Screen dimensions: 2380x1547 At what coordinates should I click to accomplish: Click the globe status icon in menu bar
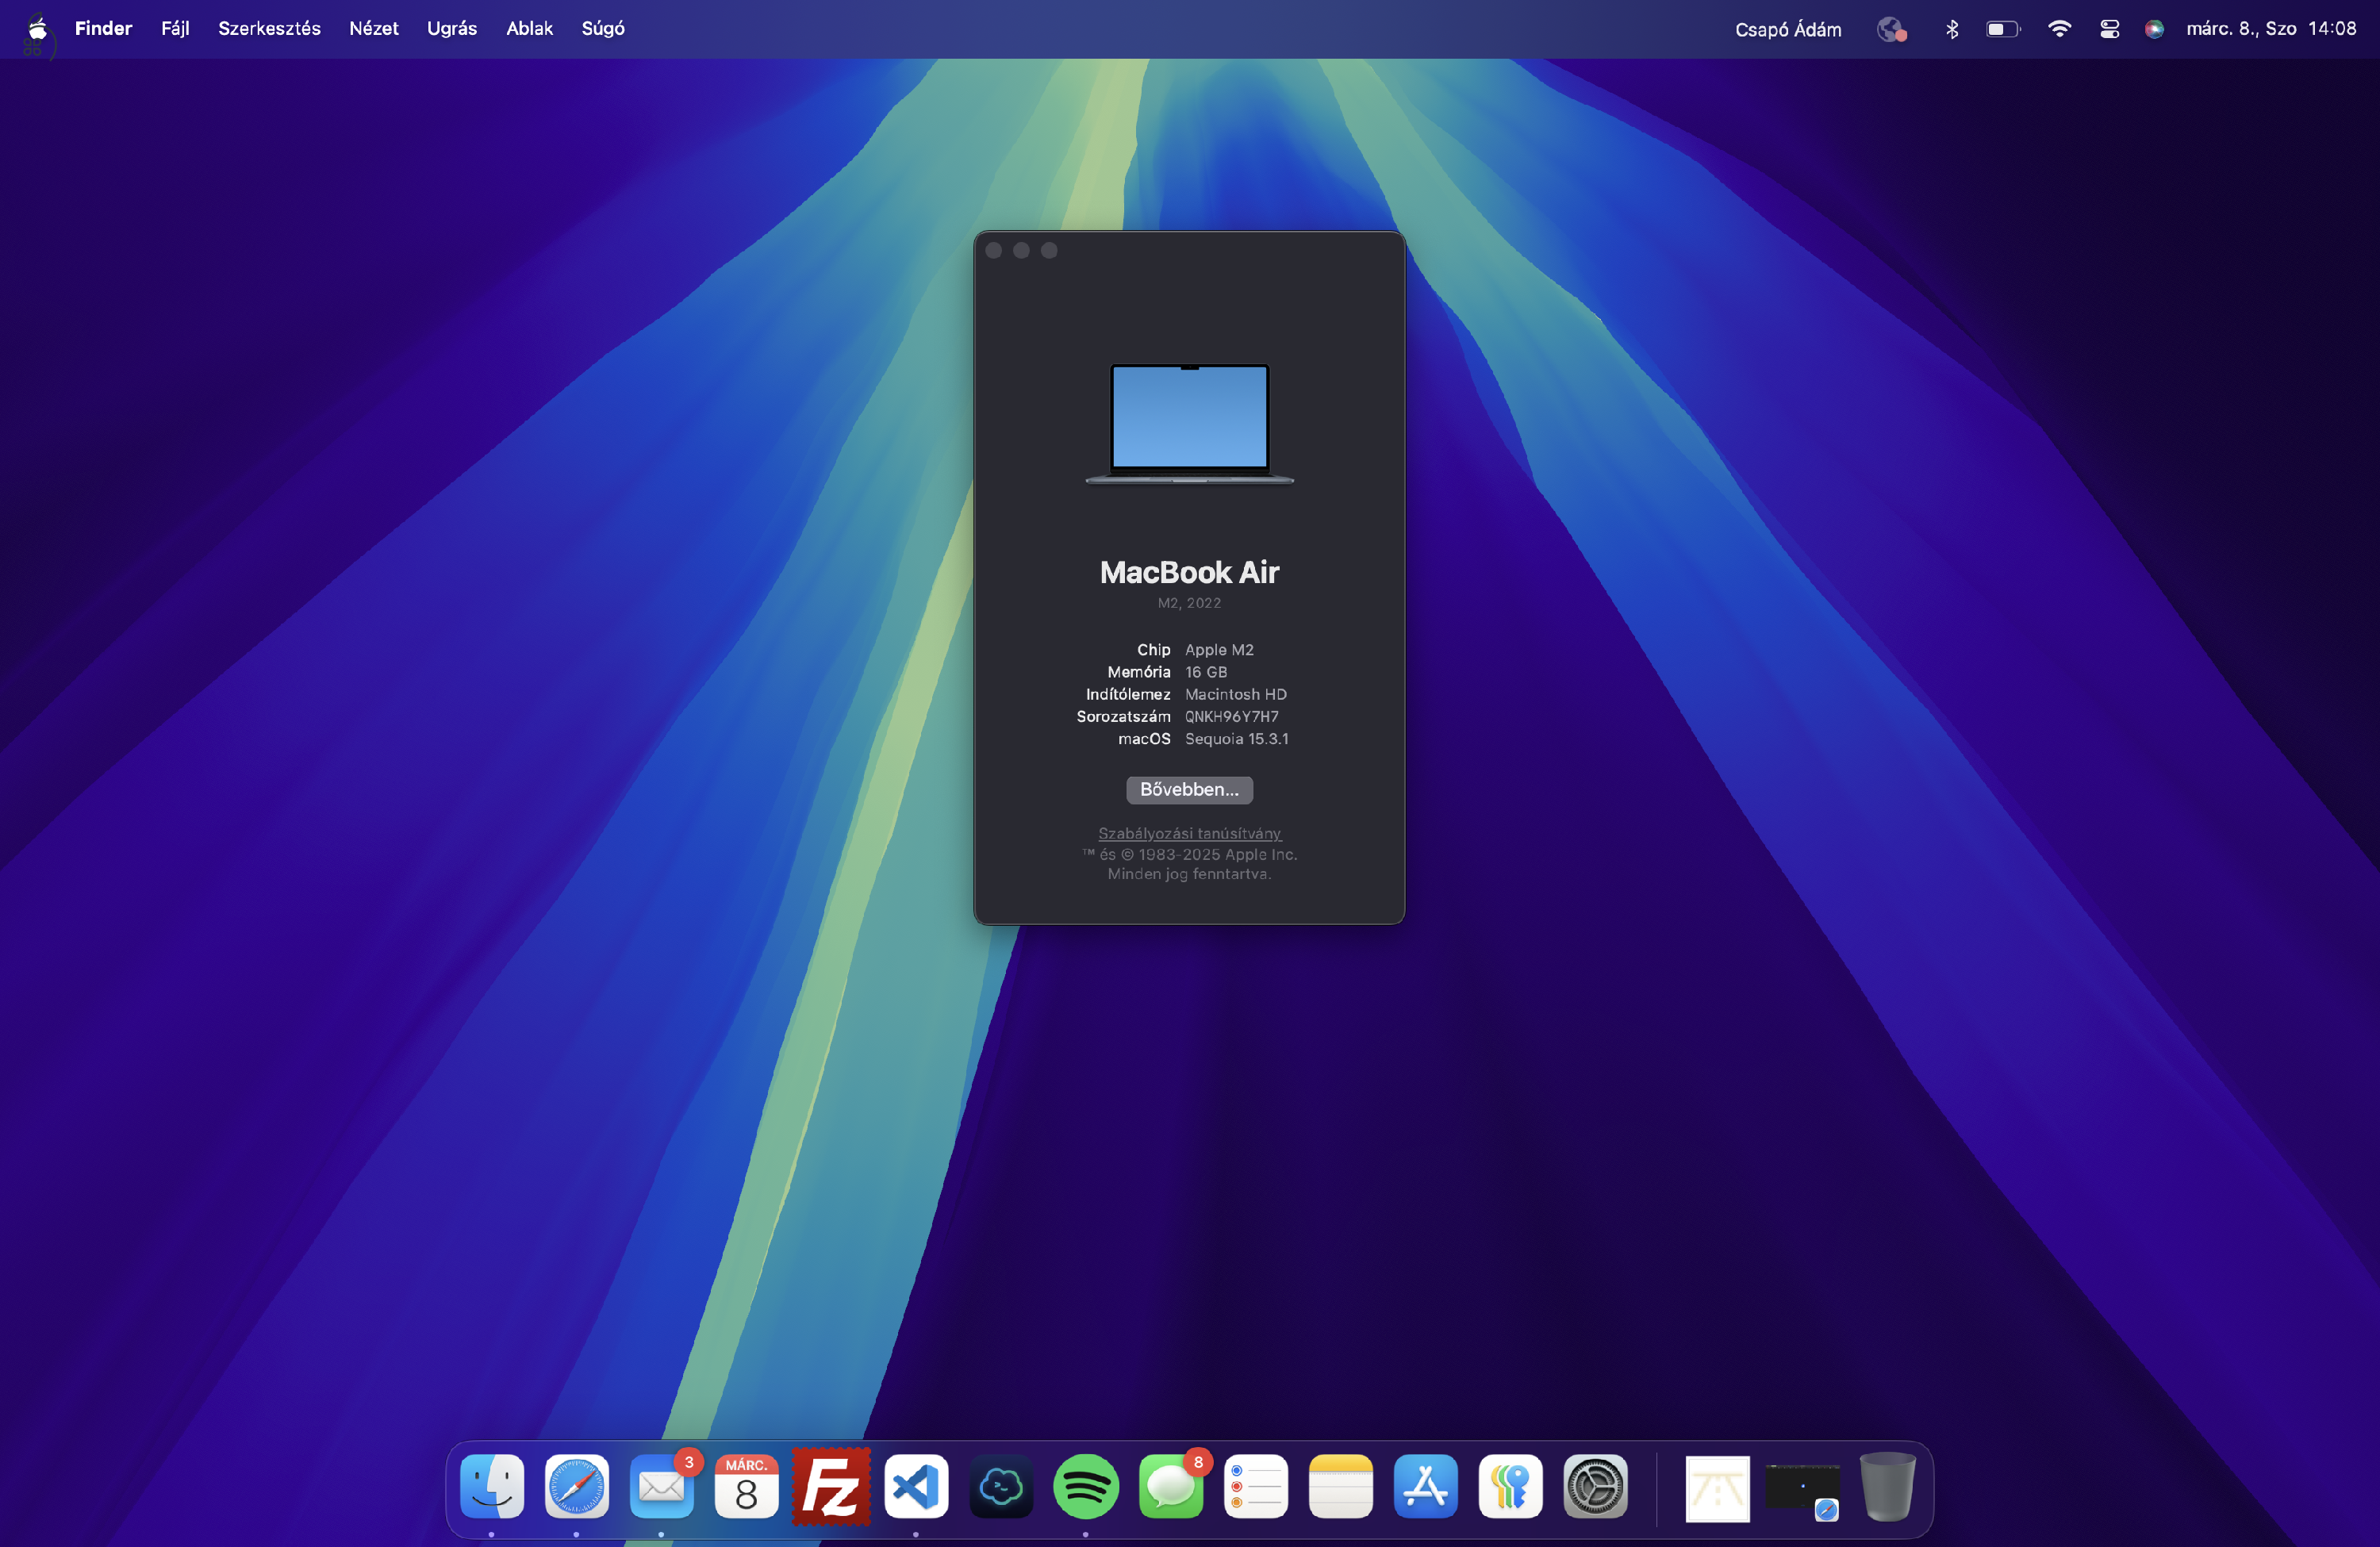click(1891, 29)
